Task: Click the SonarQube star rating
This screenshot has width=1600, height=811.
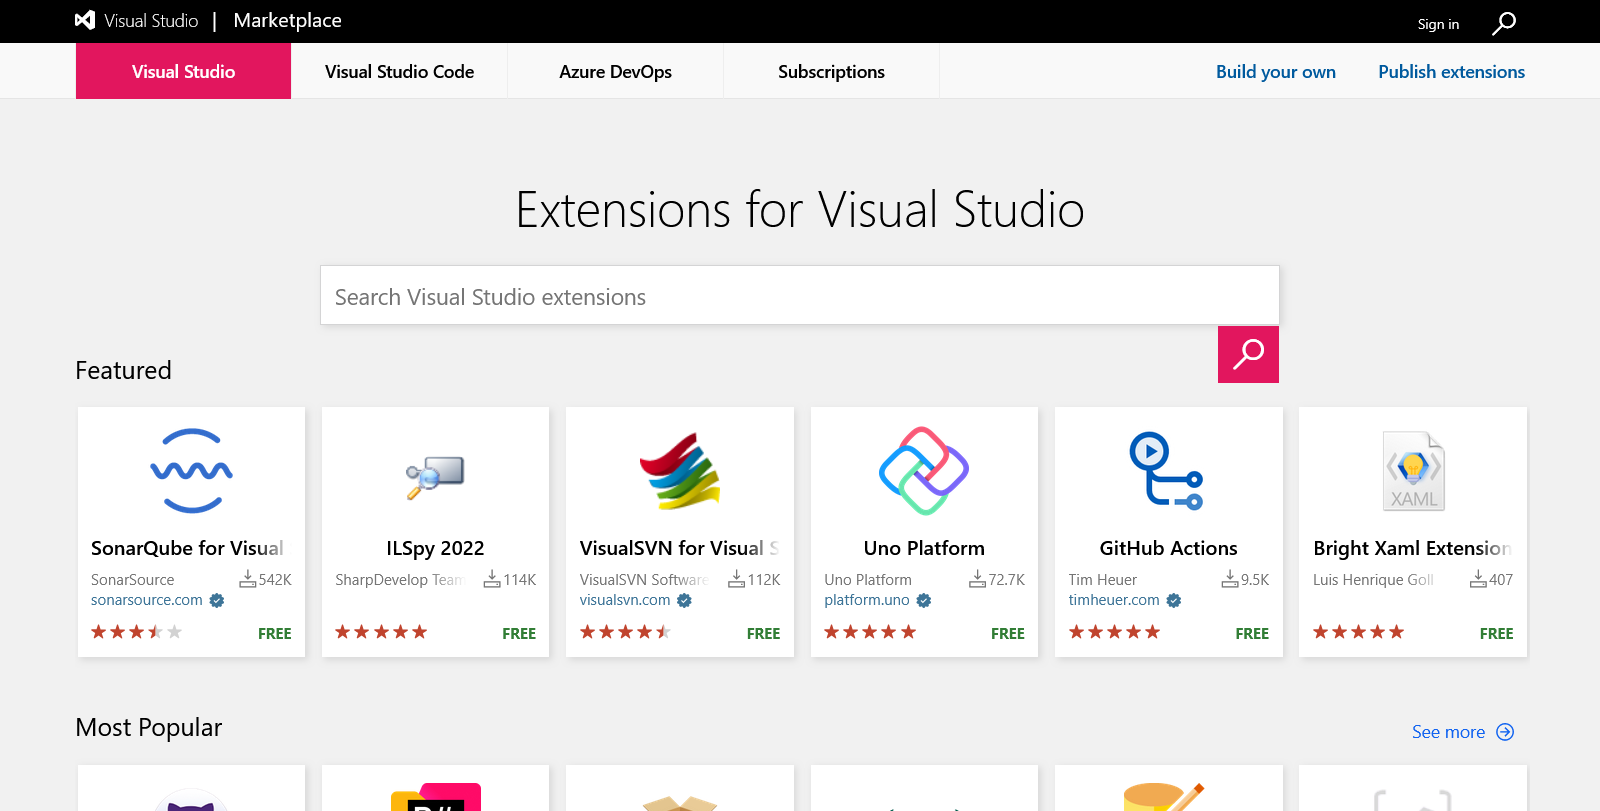Action: pos(137,632)
